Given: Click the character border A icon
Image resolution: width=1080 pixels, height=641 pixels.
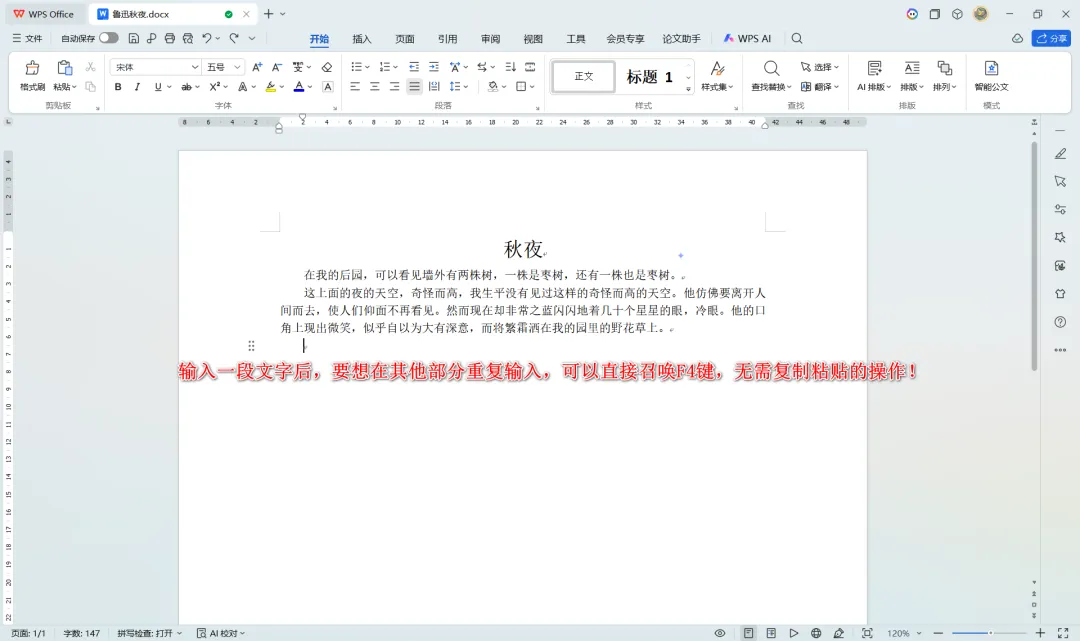Looking at the screenshot, I should [x=328, y=87].
